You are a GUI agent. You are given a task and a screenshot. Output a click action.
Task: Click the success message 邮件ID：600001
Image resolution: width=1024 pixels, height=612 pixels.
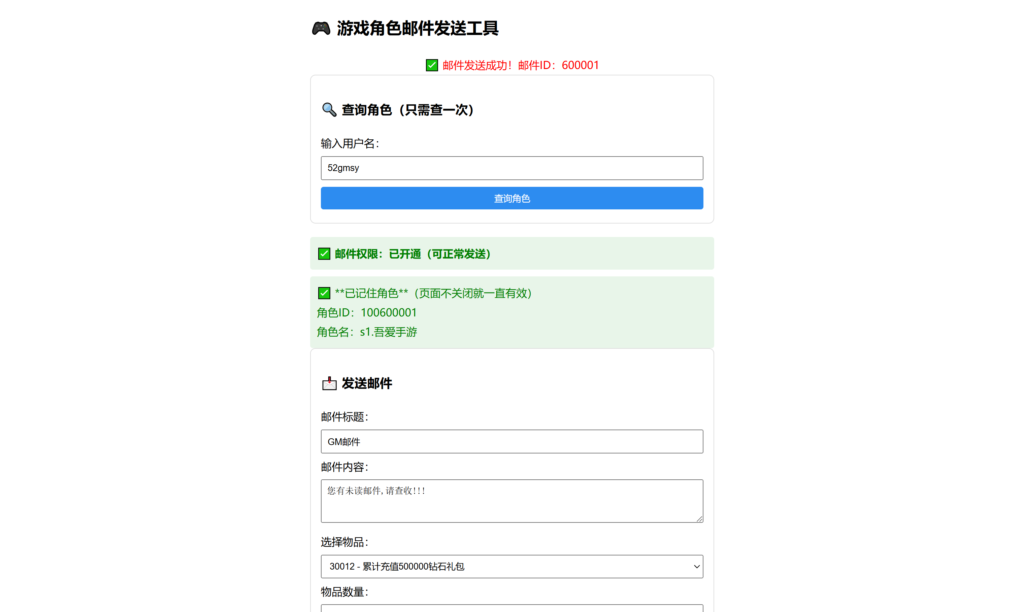[x=558, y=65]
